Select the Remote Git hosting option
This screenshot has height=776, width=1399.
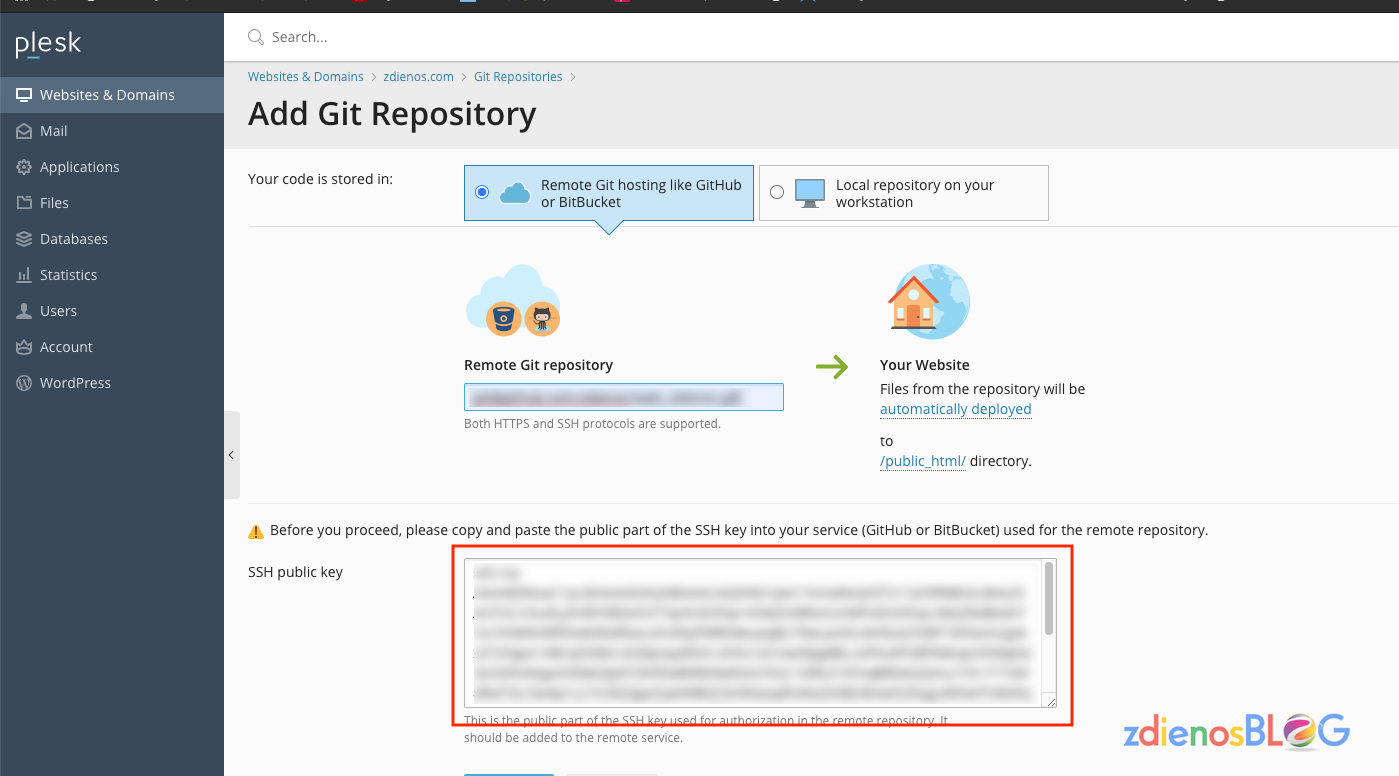[x=481, y=193]
